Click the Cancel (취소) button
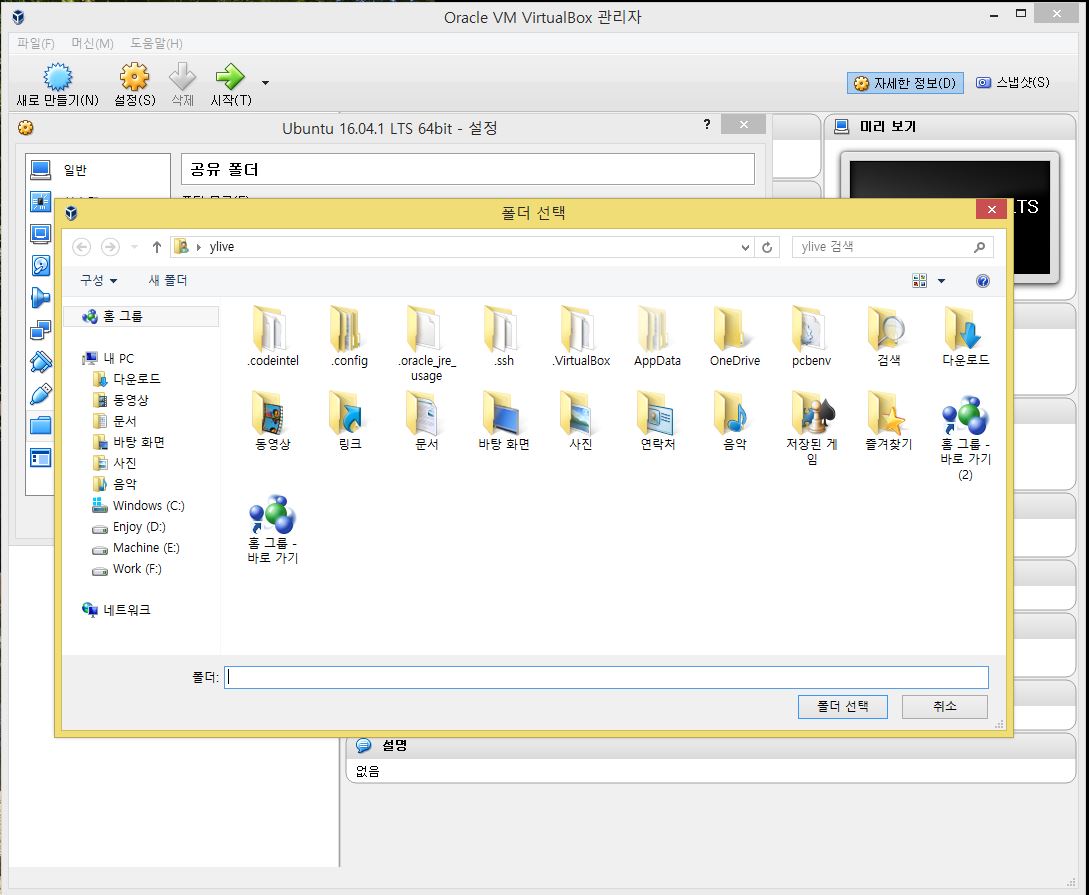The height and width of the screenshot is (895, 1089). [x=944, y=706]
